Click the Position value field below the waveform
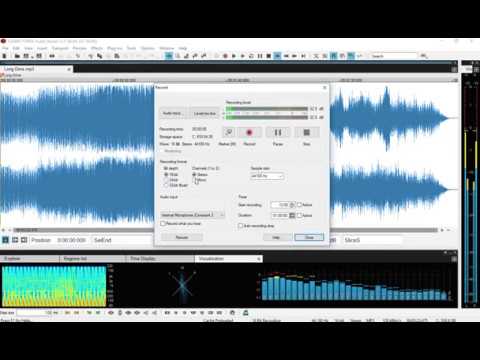Screen dimensions: 480x360 pos(72,240)
